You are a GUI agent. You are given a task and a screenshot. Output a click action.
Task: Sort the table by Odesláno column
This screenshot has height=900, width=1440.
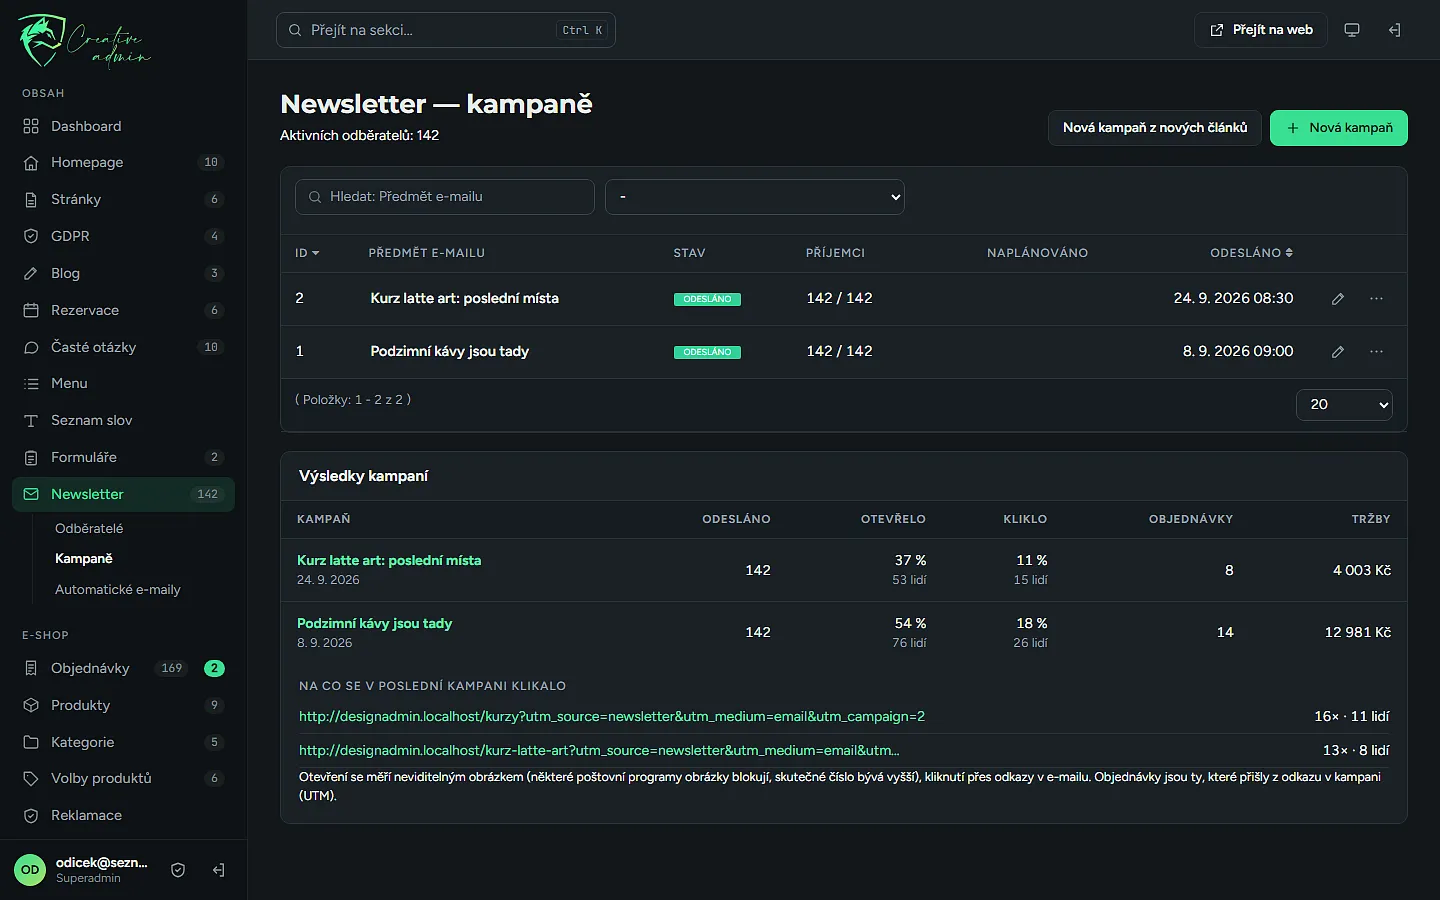pyautogui.click(x=1251, y=253)
